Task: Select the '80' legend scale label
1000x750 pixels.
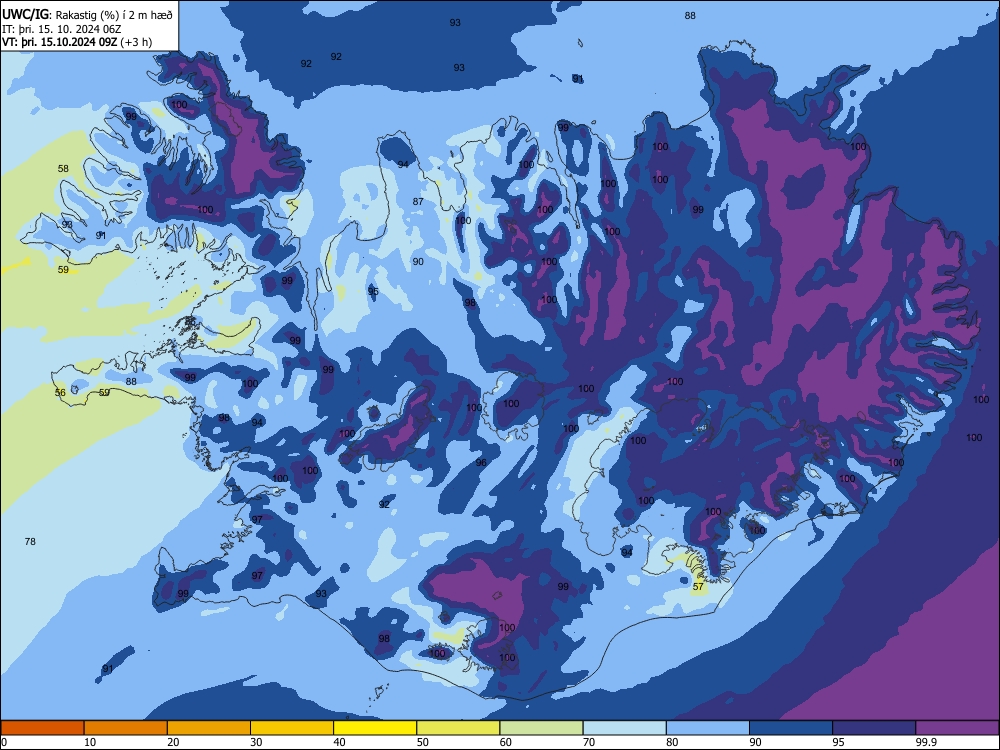Action: click(x=672, y=742)
